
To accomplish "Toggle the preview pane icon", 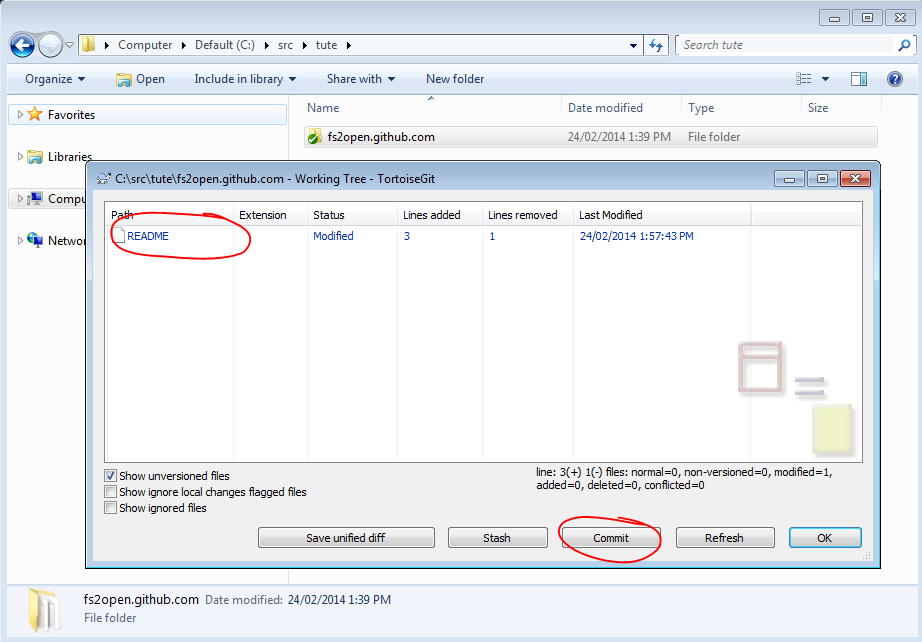I will 858,79.
